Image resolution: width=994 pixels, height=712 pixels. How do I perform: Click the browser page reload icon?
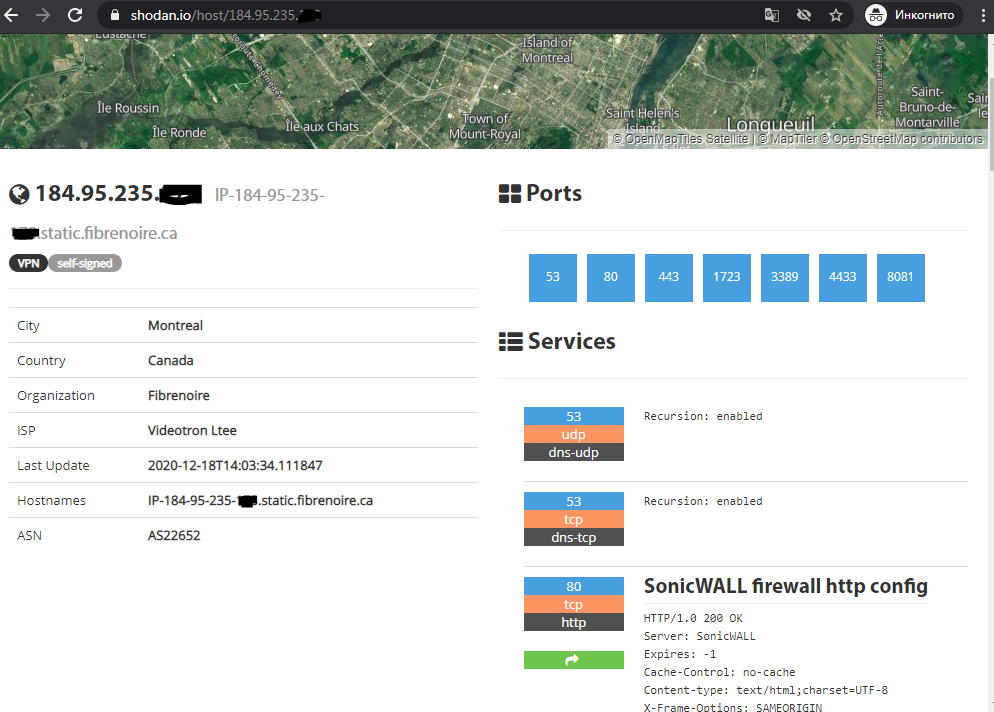[x=74, y=15]
